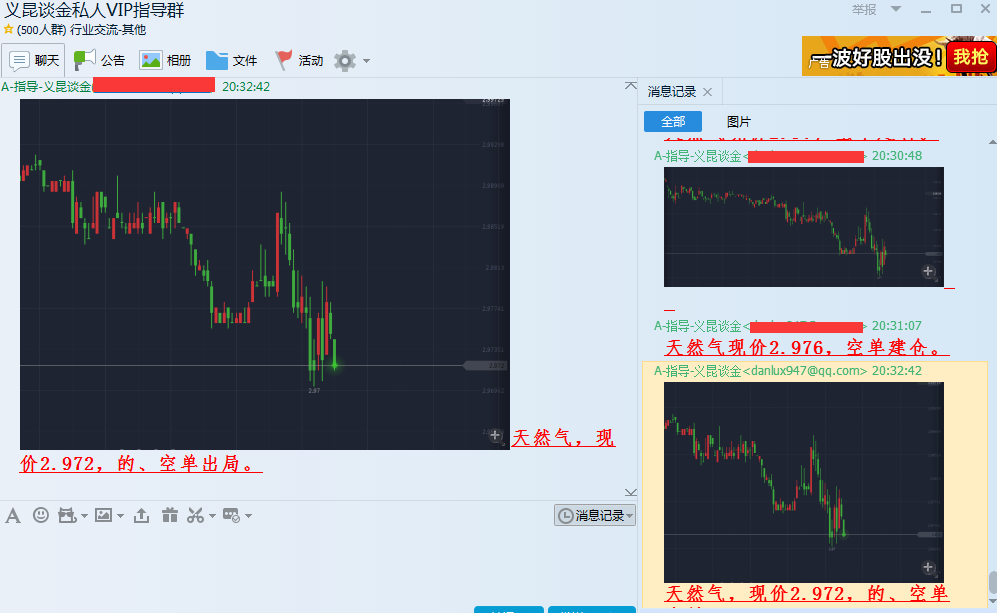Open the 公告 announcements tab
Screen dimensions: 997x613
(99, 60)
